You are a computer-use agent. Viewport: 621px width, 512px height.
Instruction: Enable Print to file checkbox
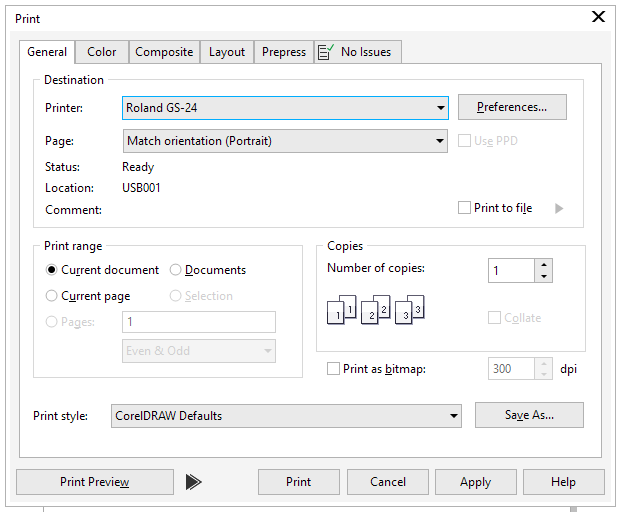click(x=464, y=208)
